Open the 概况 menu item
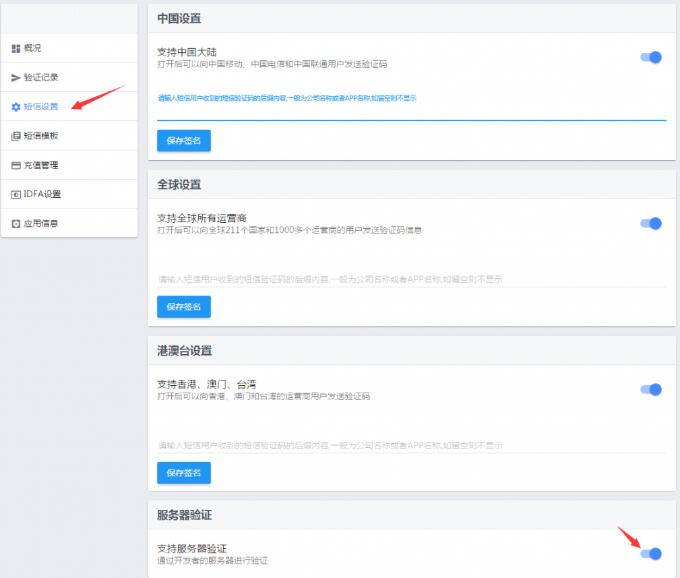Viewport: 680px width, 578px height. (x=69, y=48)
